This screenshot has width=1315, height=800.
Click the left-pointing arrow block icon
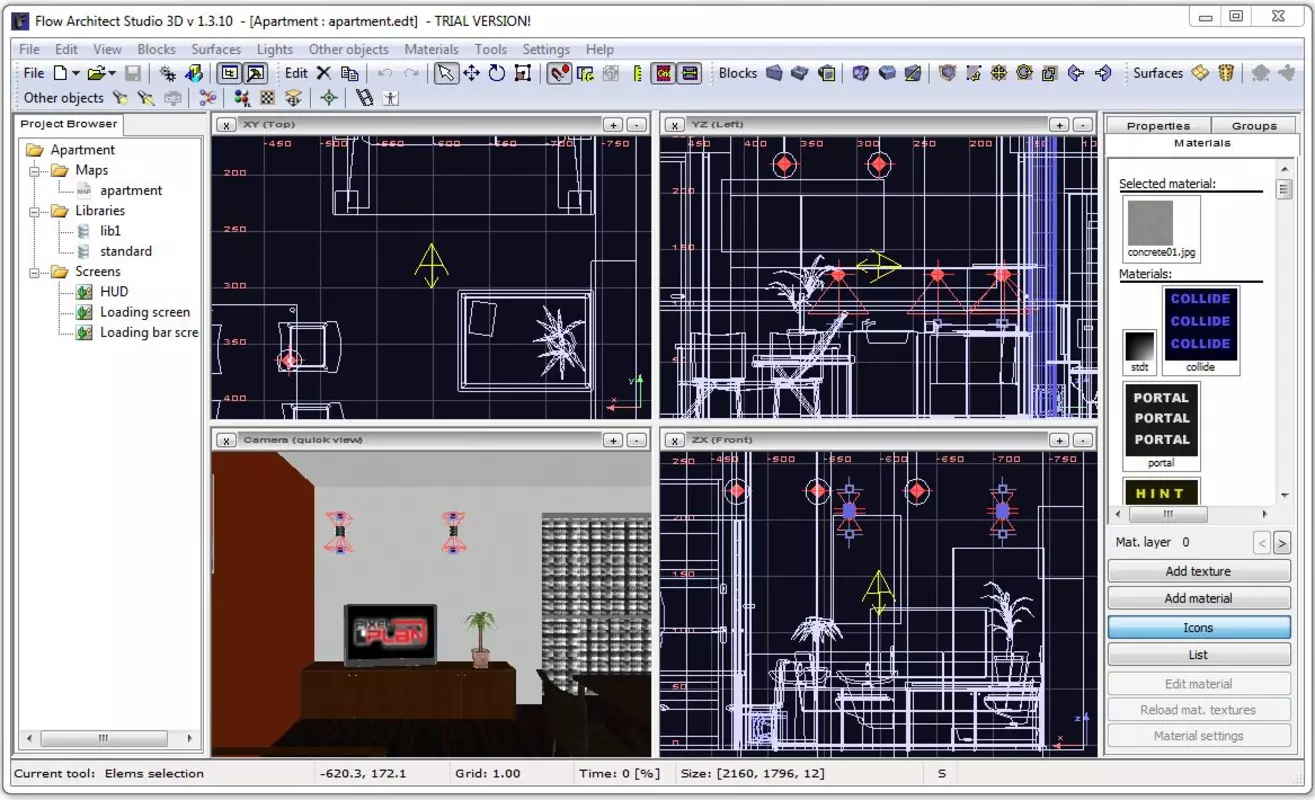[1076, 73]
